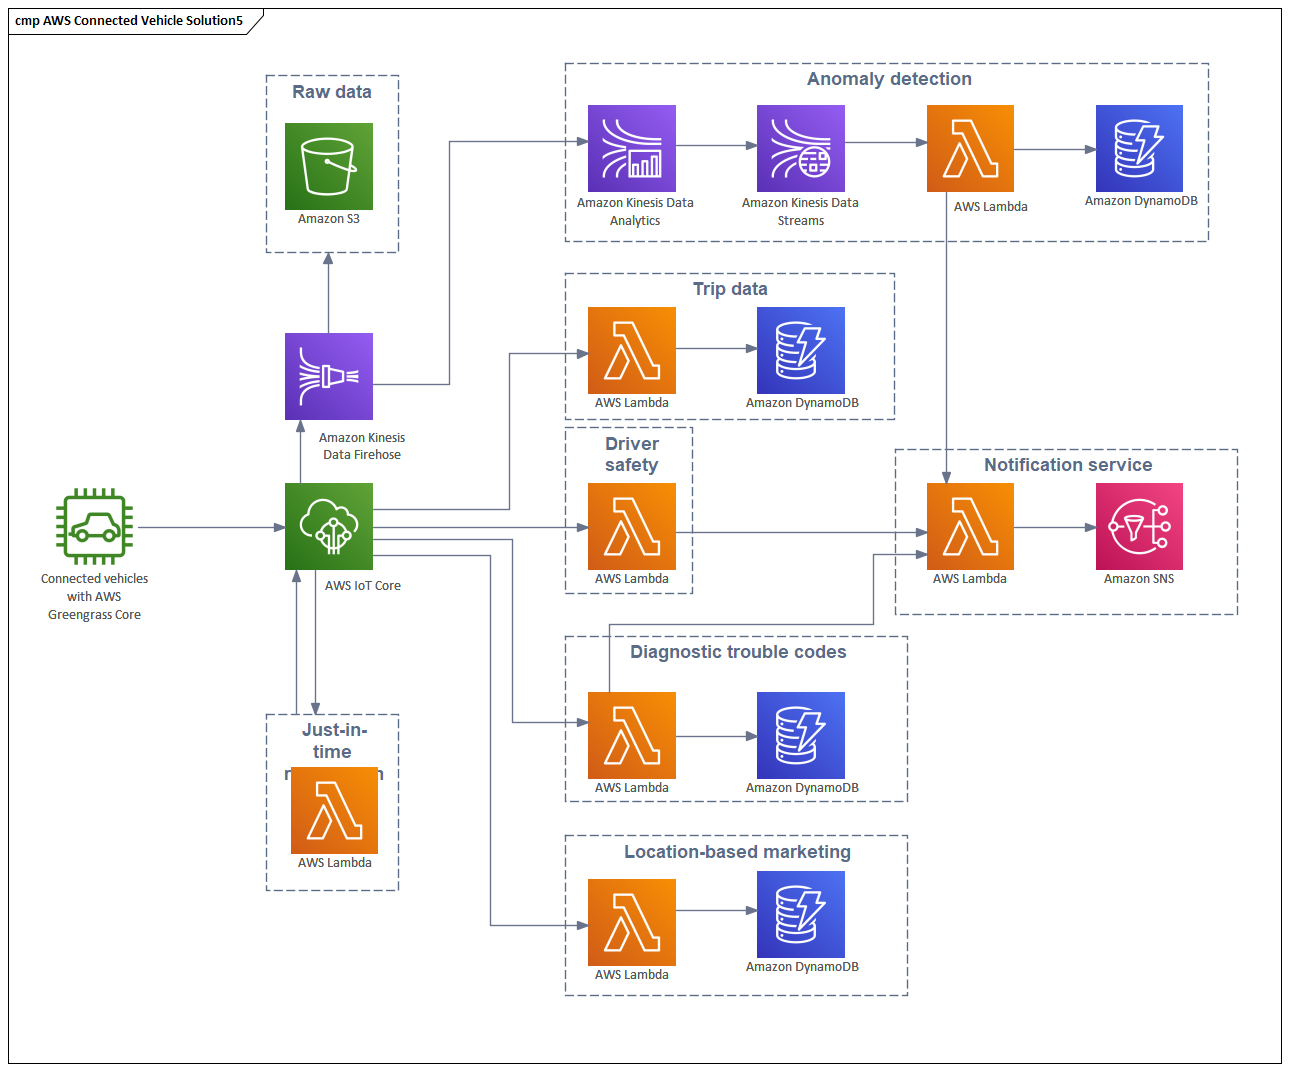The height and width of the screenshot is (1071, 1290).
Task: Select the Amazon DynamoDB icon in Trip data
Action: [x=800, y=352]
